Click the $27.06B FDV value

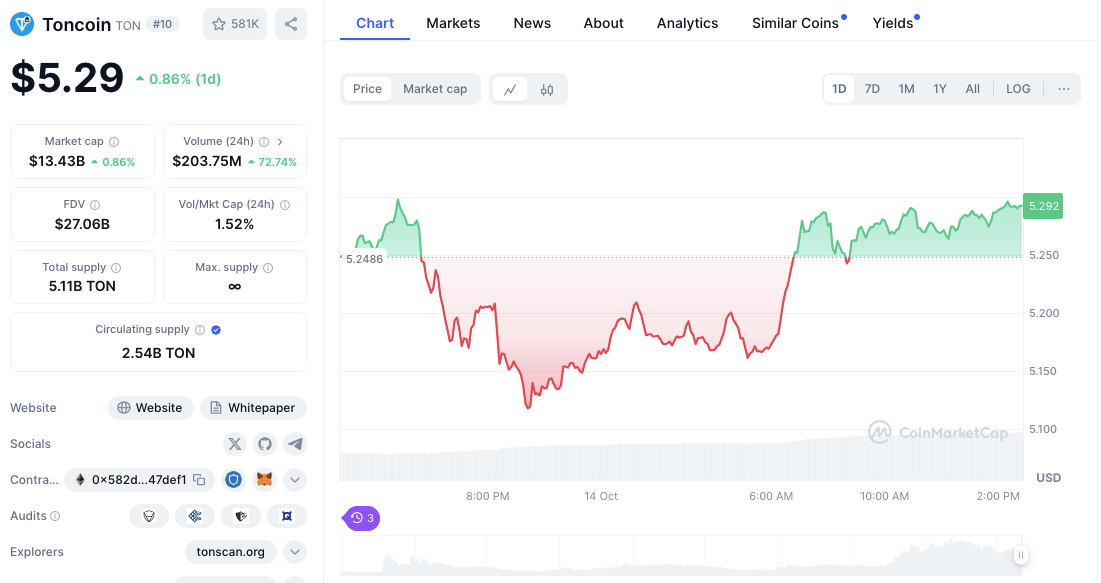82,224
